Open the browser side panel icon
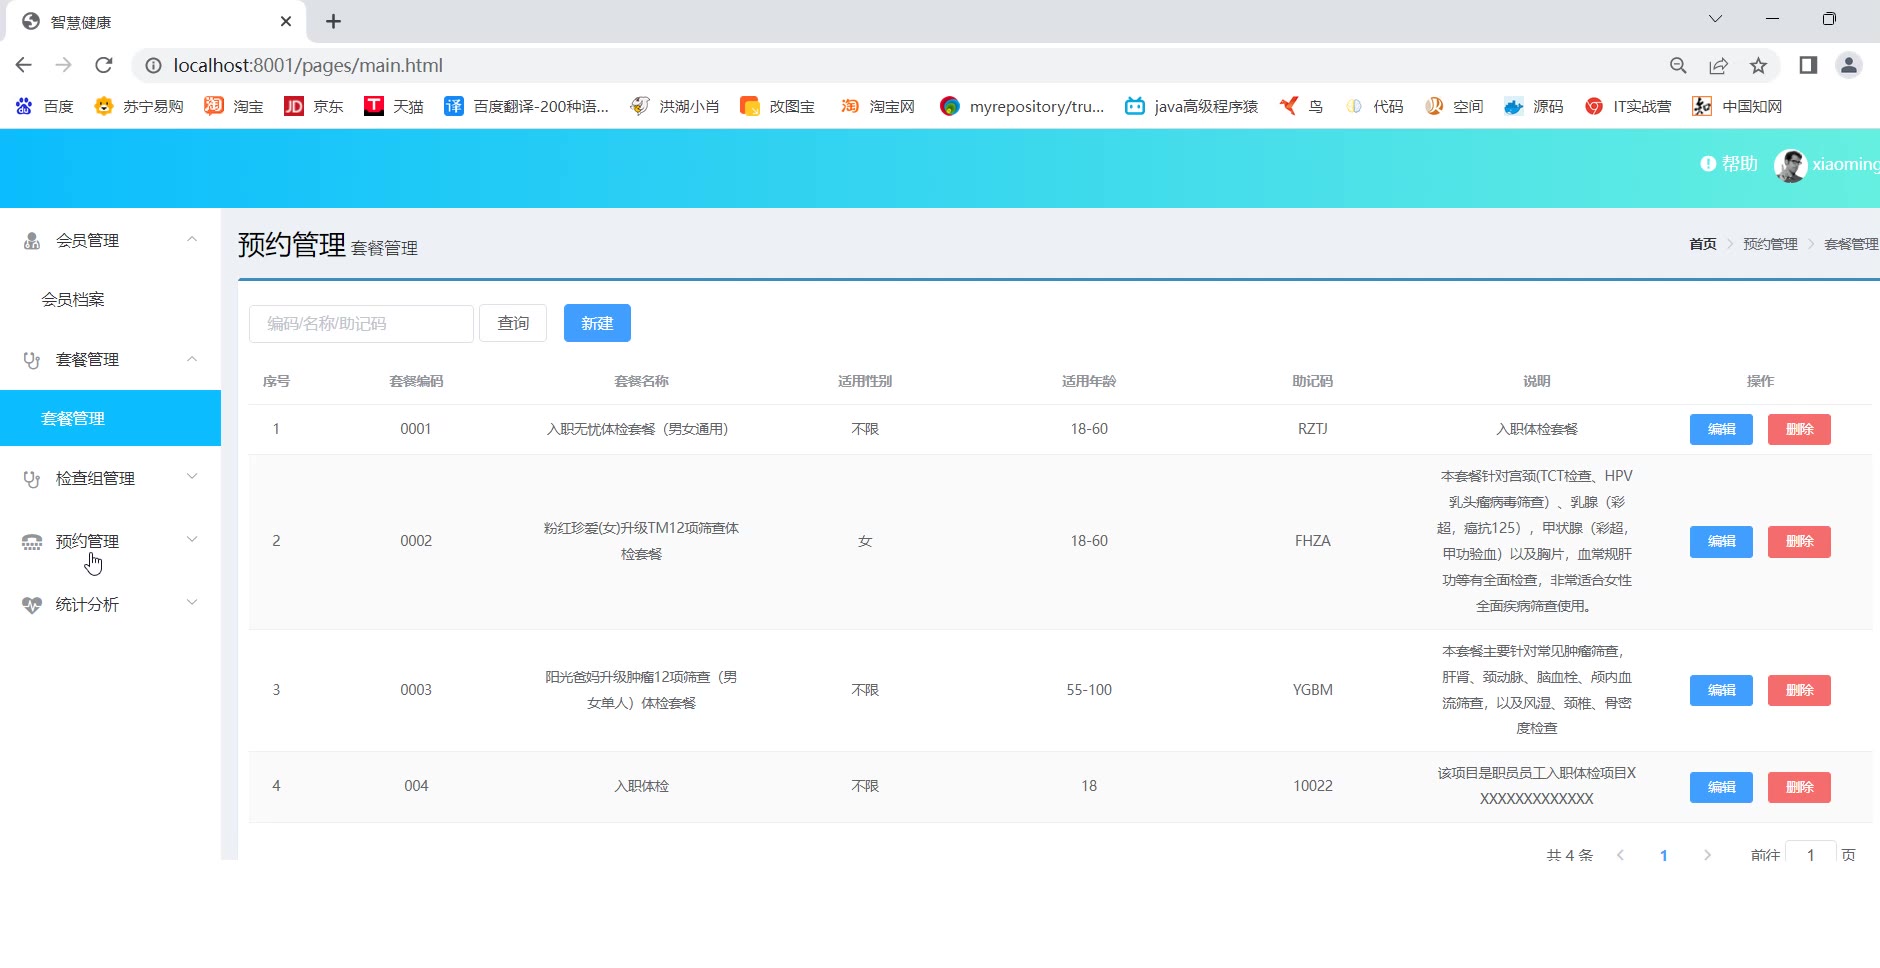 pos(1808,65)
